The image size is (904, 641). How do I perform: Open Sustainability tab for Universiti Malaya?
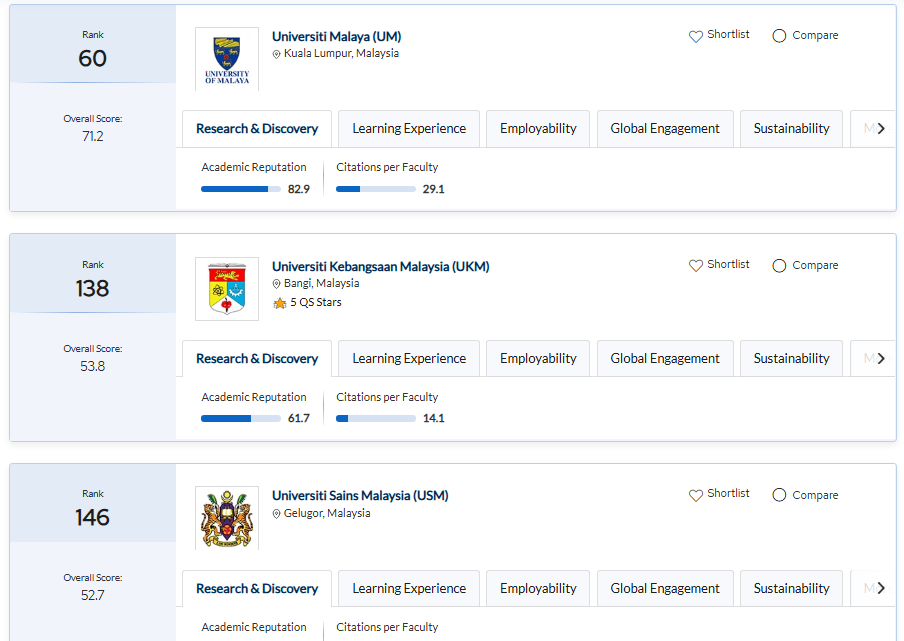(x=792, y=129)
